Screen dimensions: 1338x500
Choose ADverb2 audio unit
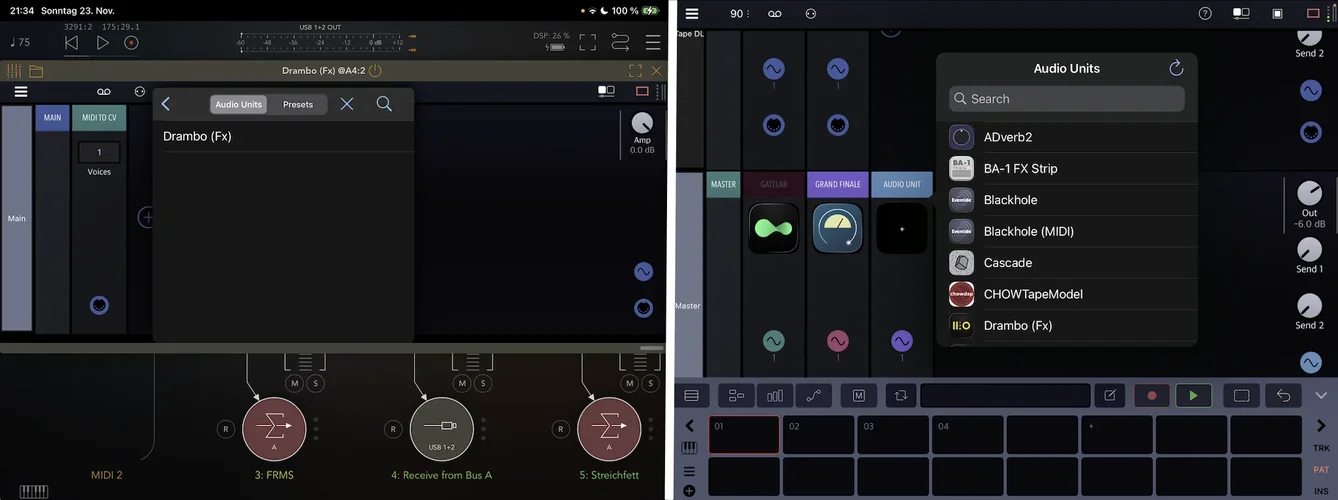[x=1066, y=137]
